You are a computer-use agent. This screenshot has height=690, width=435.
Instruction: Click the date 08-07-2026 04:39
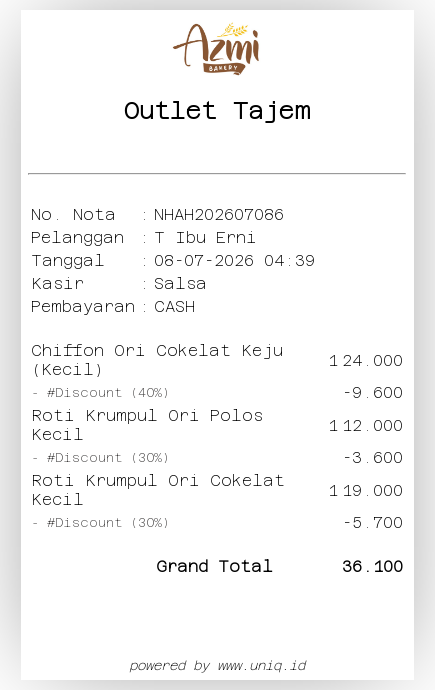pyautogui.click(x=234, y=261)
